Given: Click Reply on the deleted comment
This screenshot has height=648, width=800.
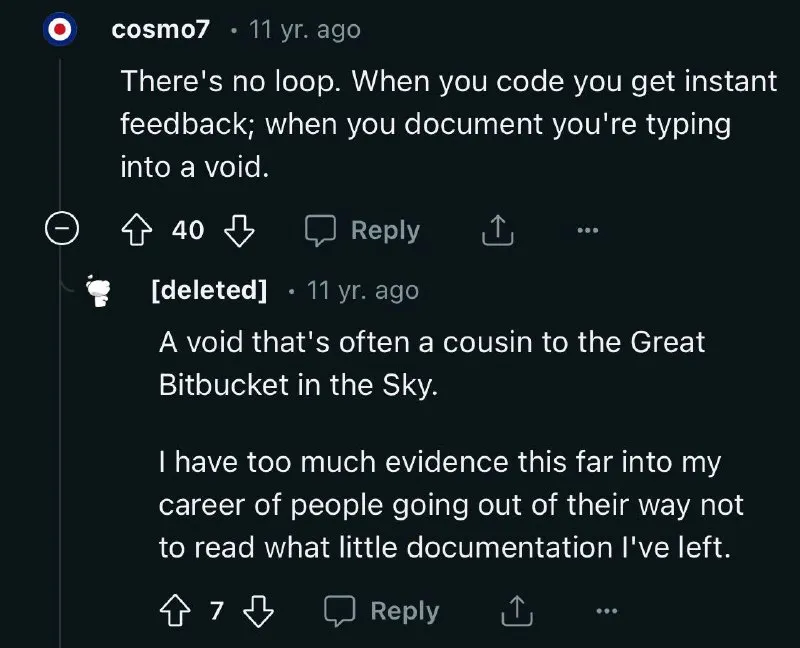Looking at the screenshot, I should pyautogui.click(x=404, y=610).
